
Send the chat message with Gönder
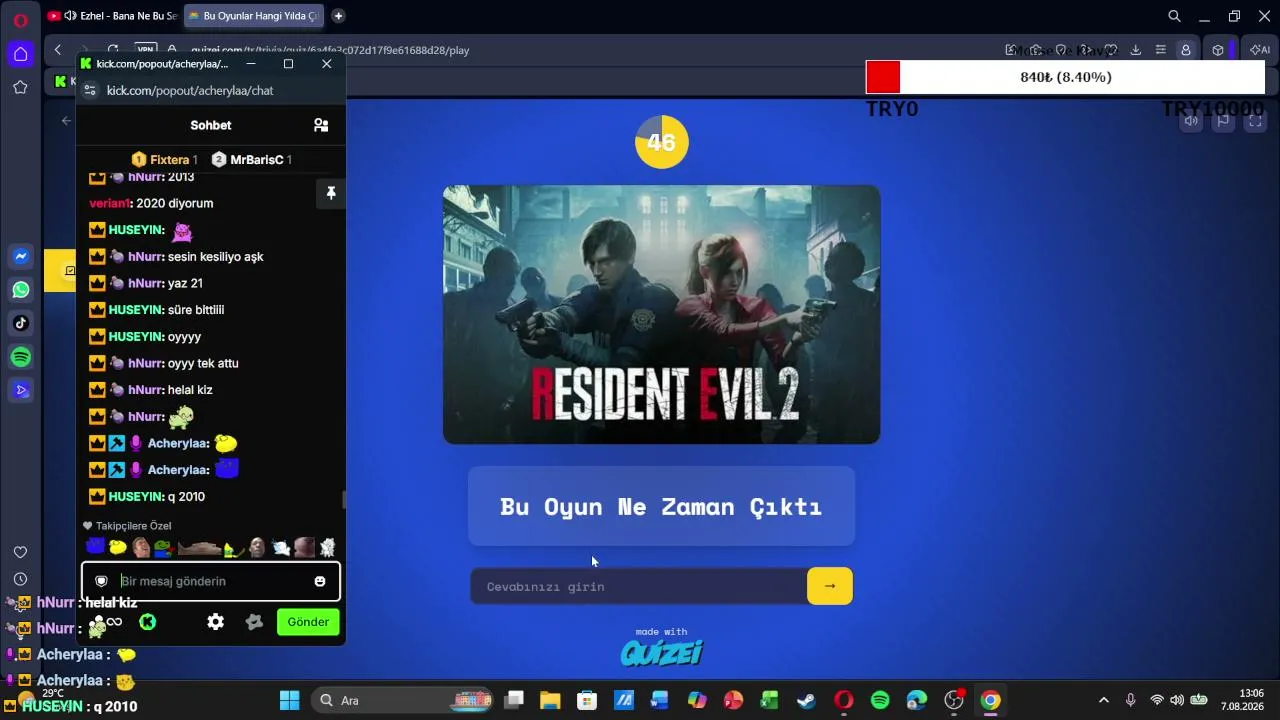(x=308, y=622)
